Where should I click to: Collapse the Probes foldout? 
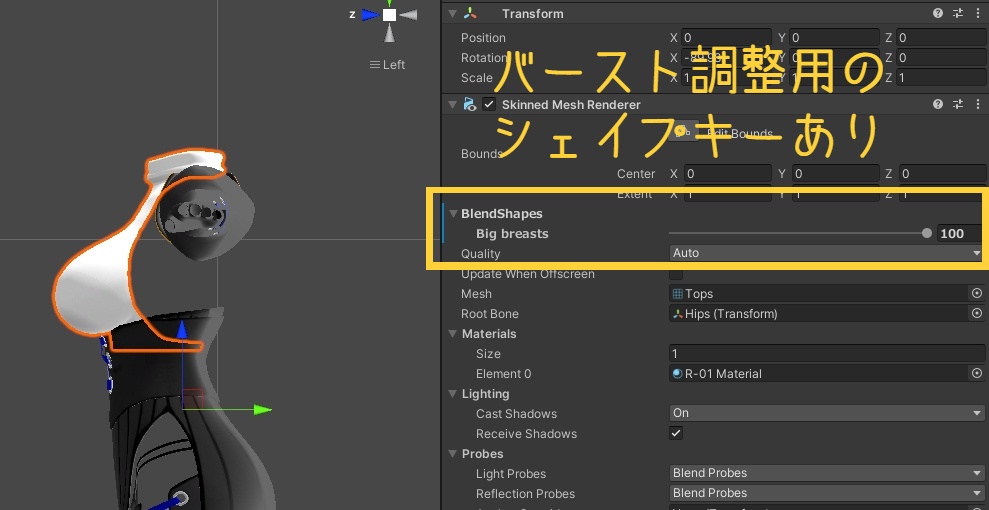coord(453,453)
